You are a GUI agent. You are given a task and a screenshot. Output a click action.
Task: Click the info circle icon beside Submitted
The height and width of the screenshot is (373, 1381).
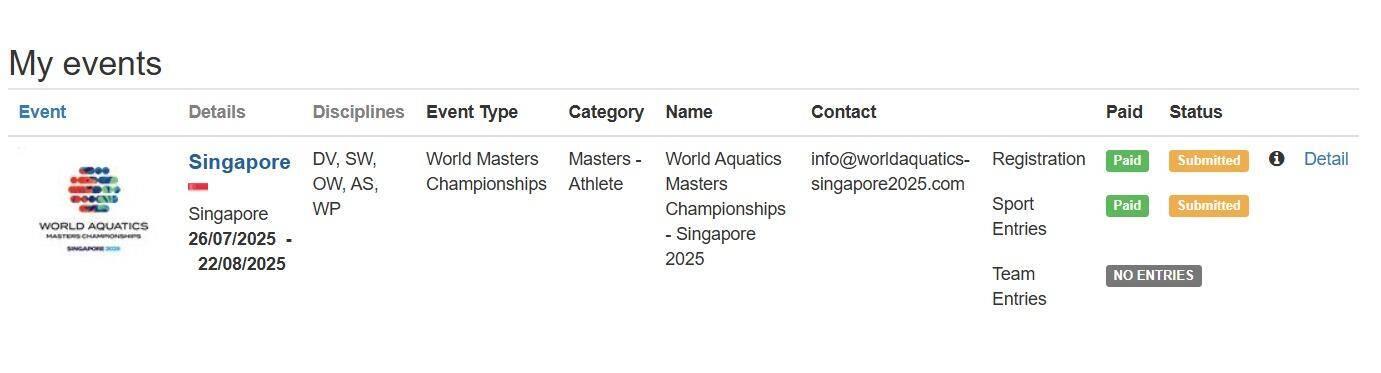[x=1276, y=158]
